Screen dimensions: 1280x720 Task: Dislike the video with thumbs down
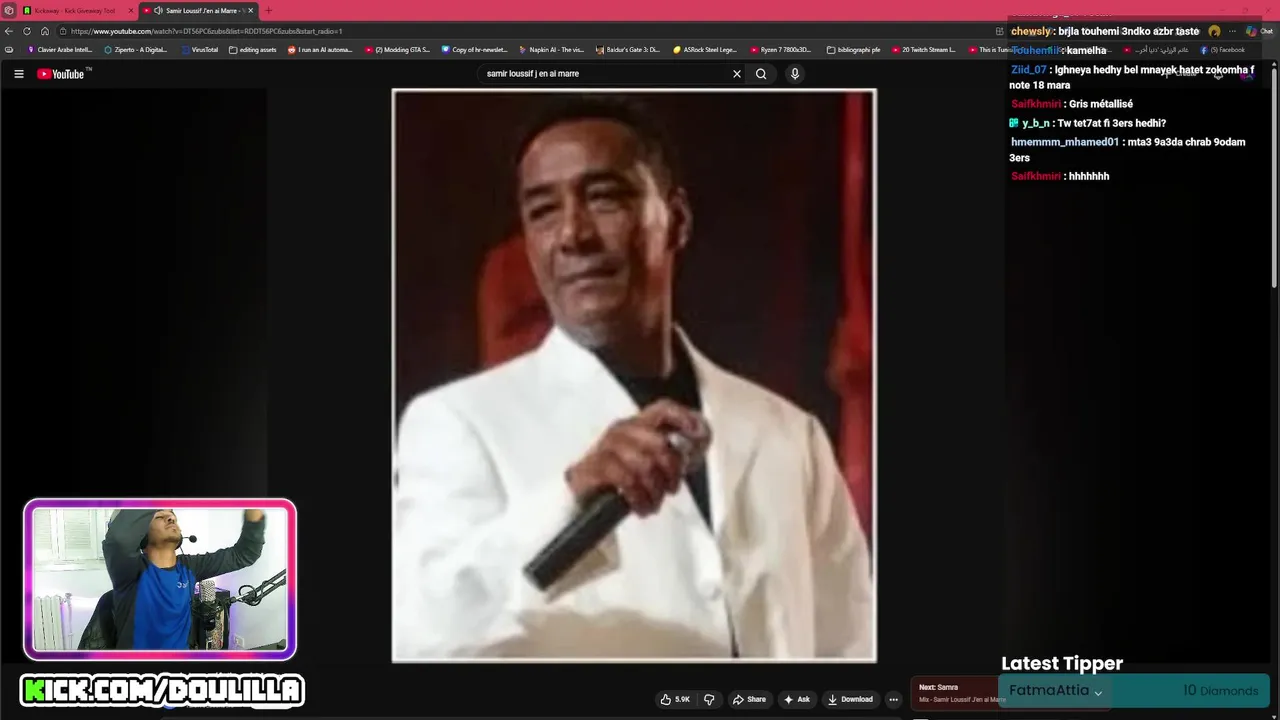pos(709,700)
